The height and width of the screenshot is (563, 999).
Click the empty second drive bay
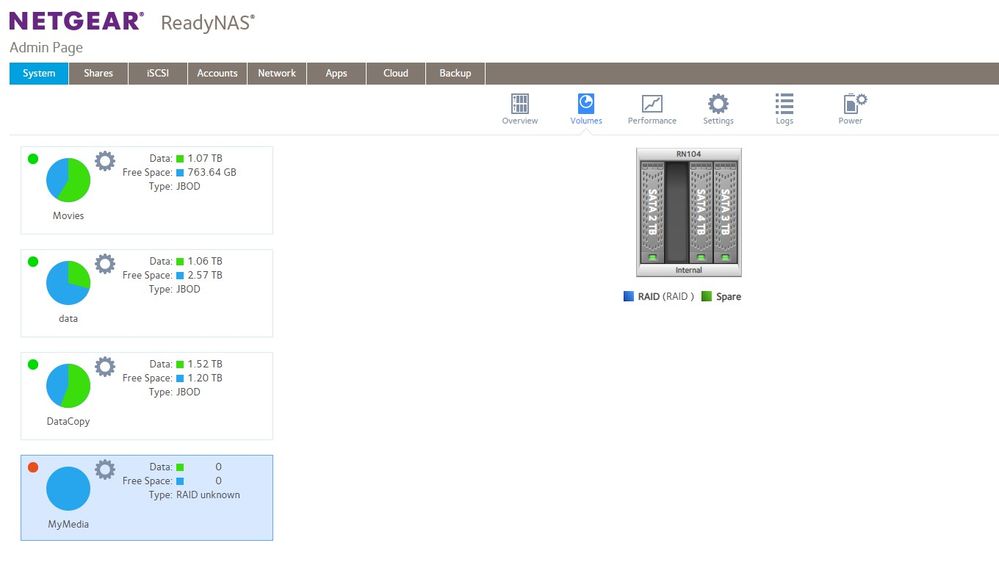(677, 212)
